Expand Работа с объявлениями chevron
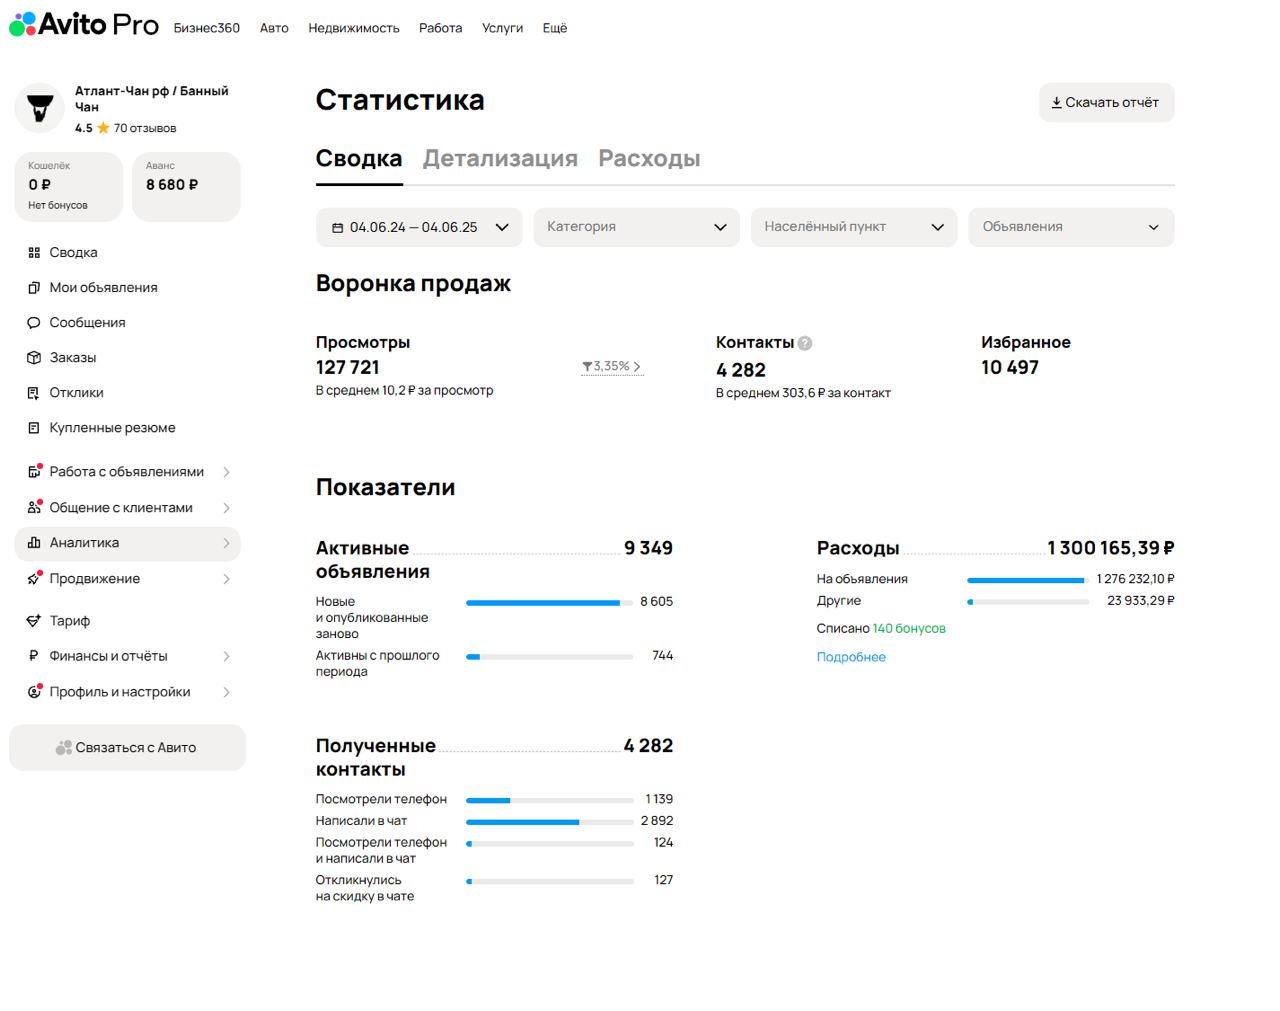The image size is (1280, 1011). point(226,472)
